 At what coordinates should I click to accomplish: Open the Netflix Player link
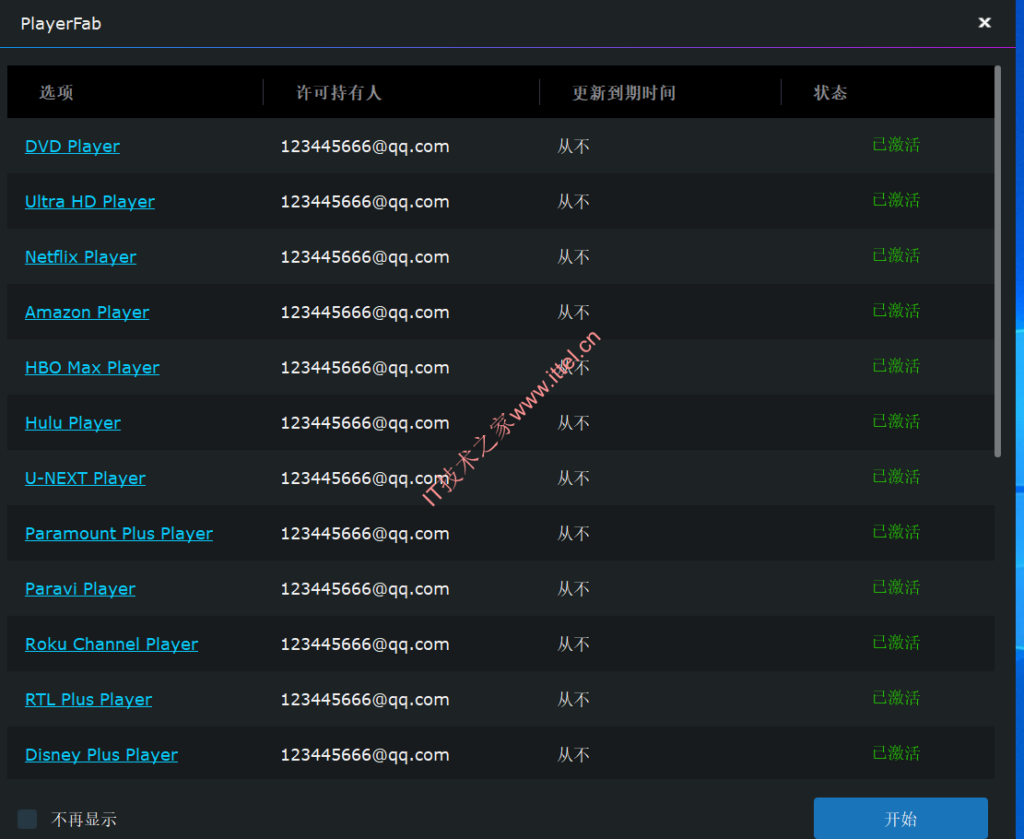coord(80,257)
